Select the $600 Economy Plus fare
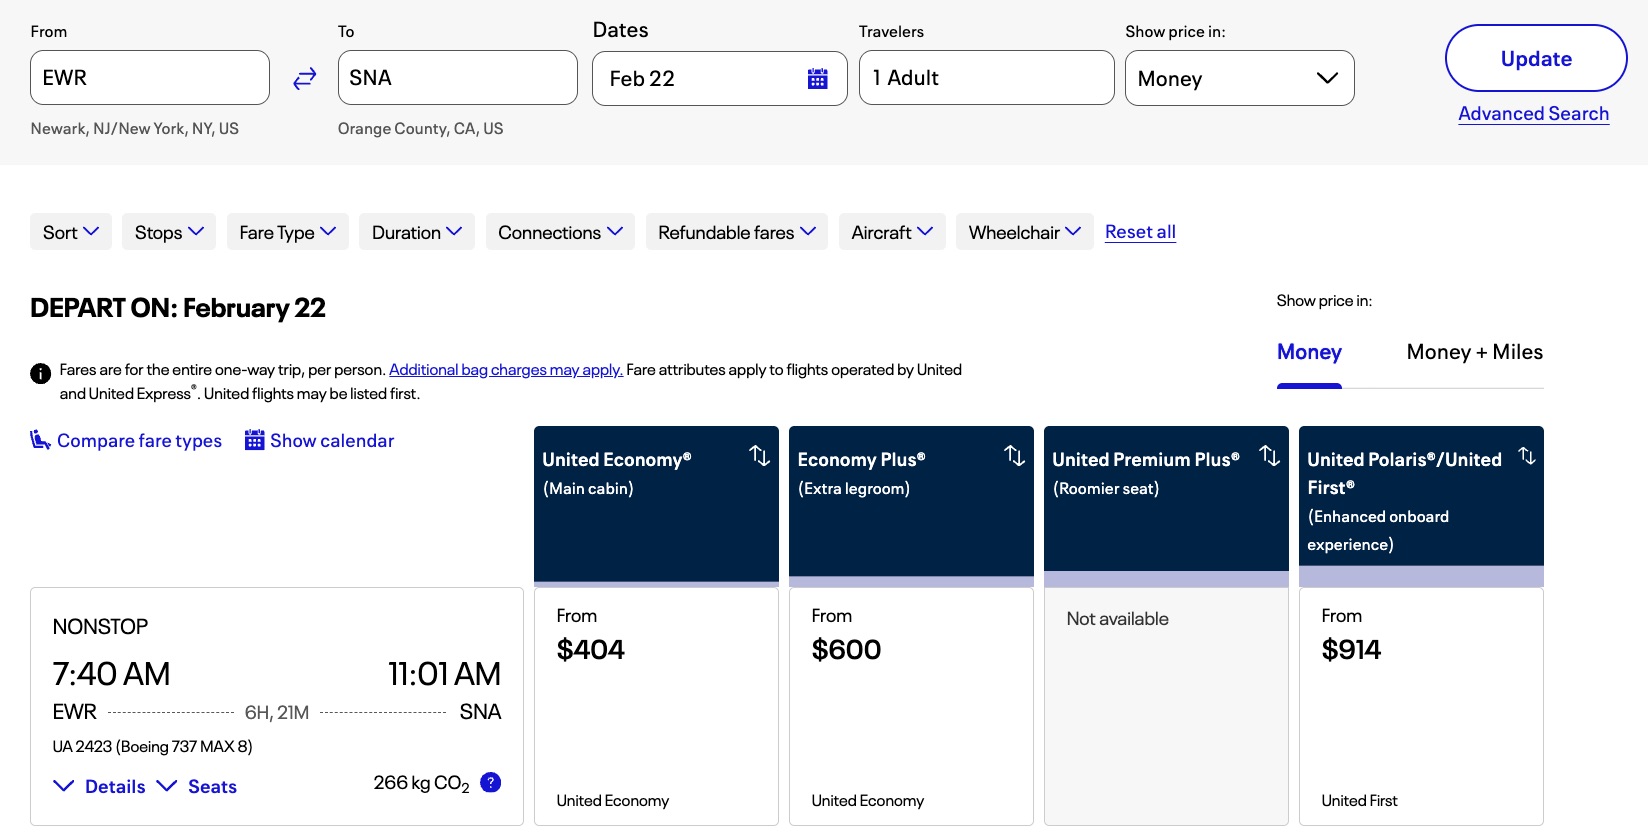The width and height of the screenshot is (1648, 834). pos(911,706)
